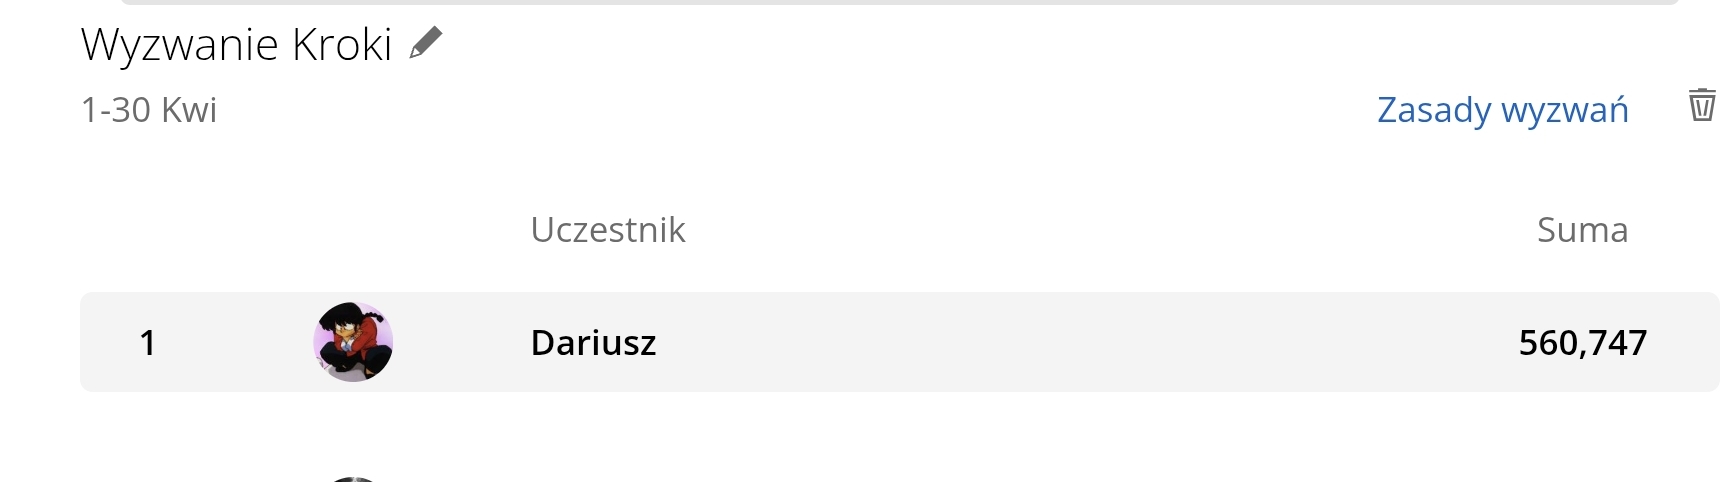Open the Zasady wyzwań link
Screen dimensions: 1731x482
[x=1502, y=109]
